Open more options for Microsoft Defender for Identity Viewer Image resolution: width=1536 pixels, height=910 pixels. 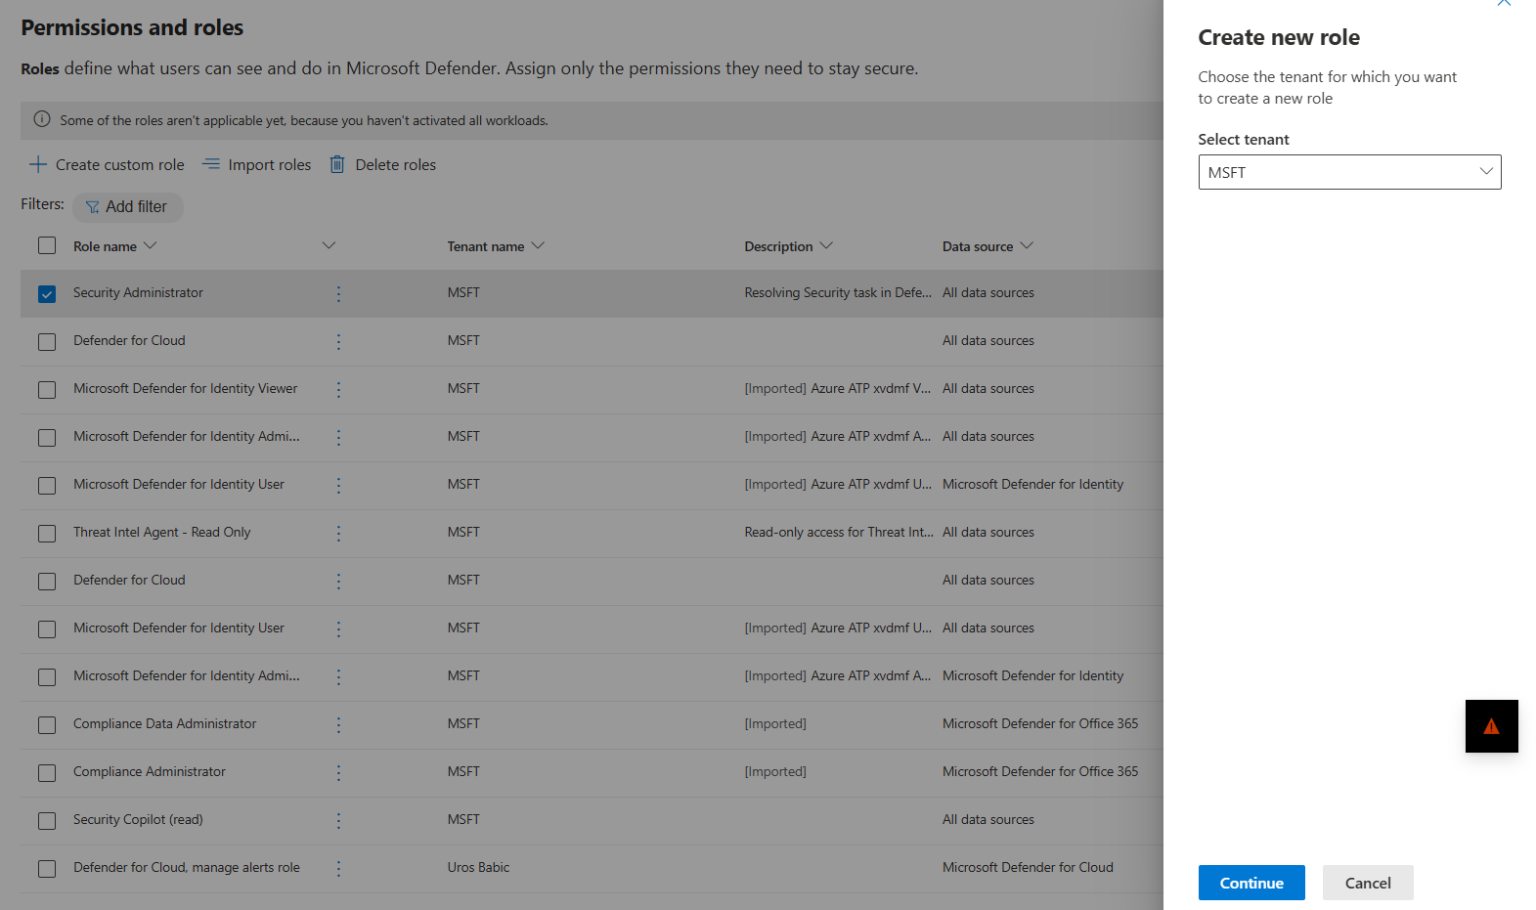(339, 389)
